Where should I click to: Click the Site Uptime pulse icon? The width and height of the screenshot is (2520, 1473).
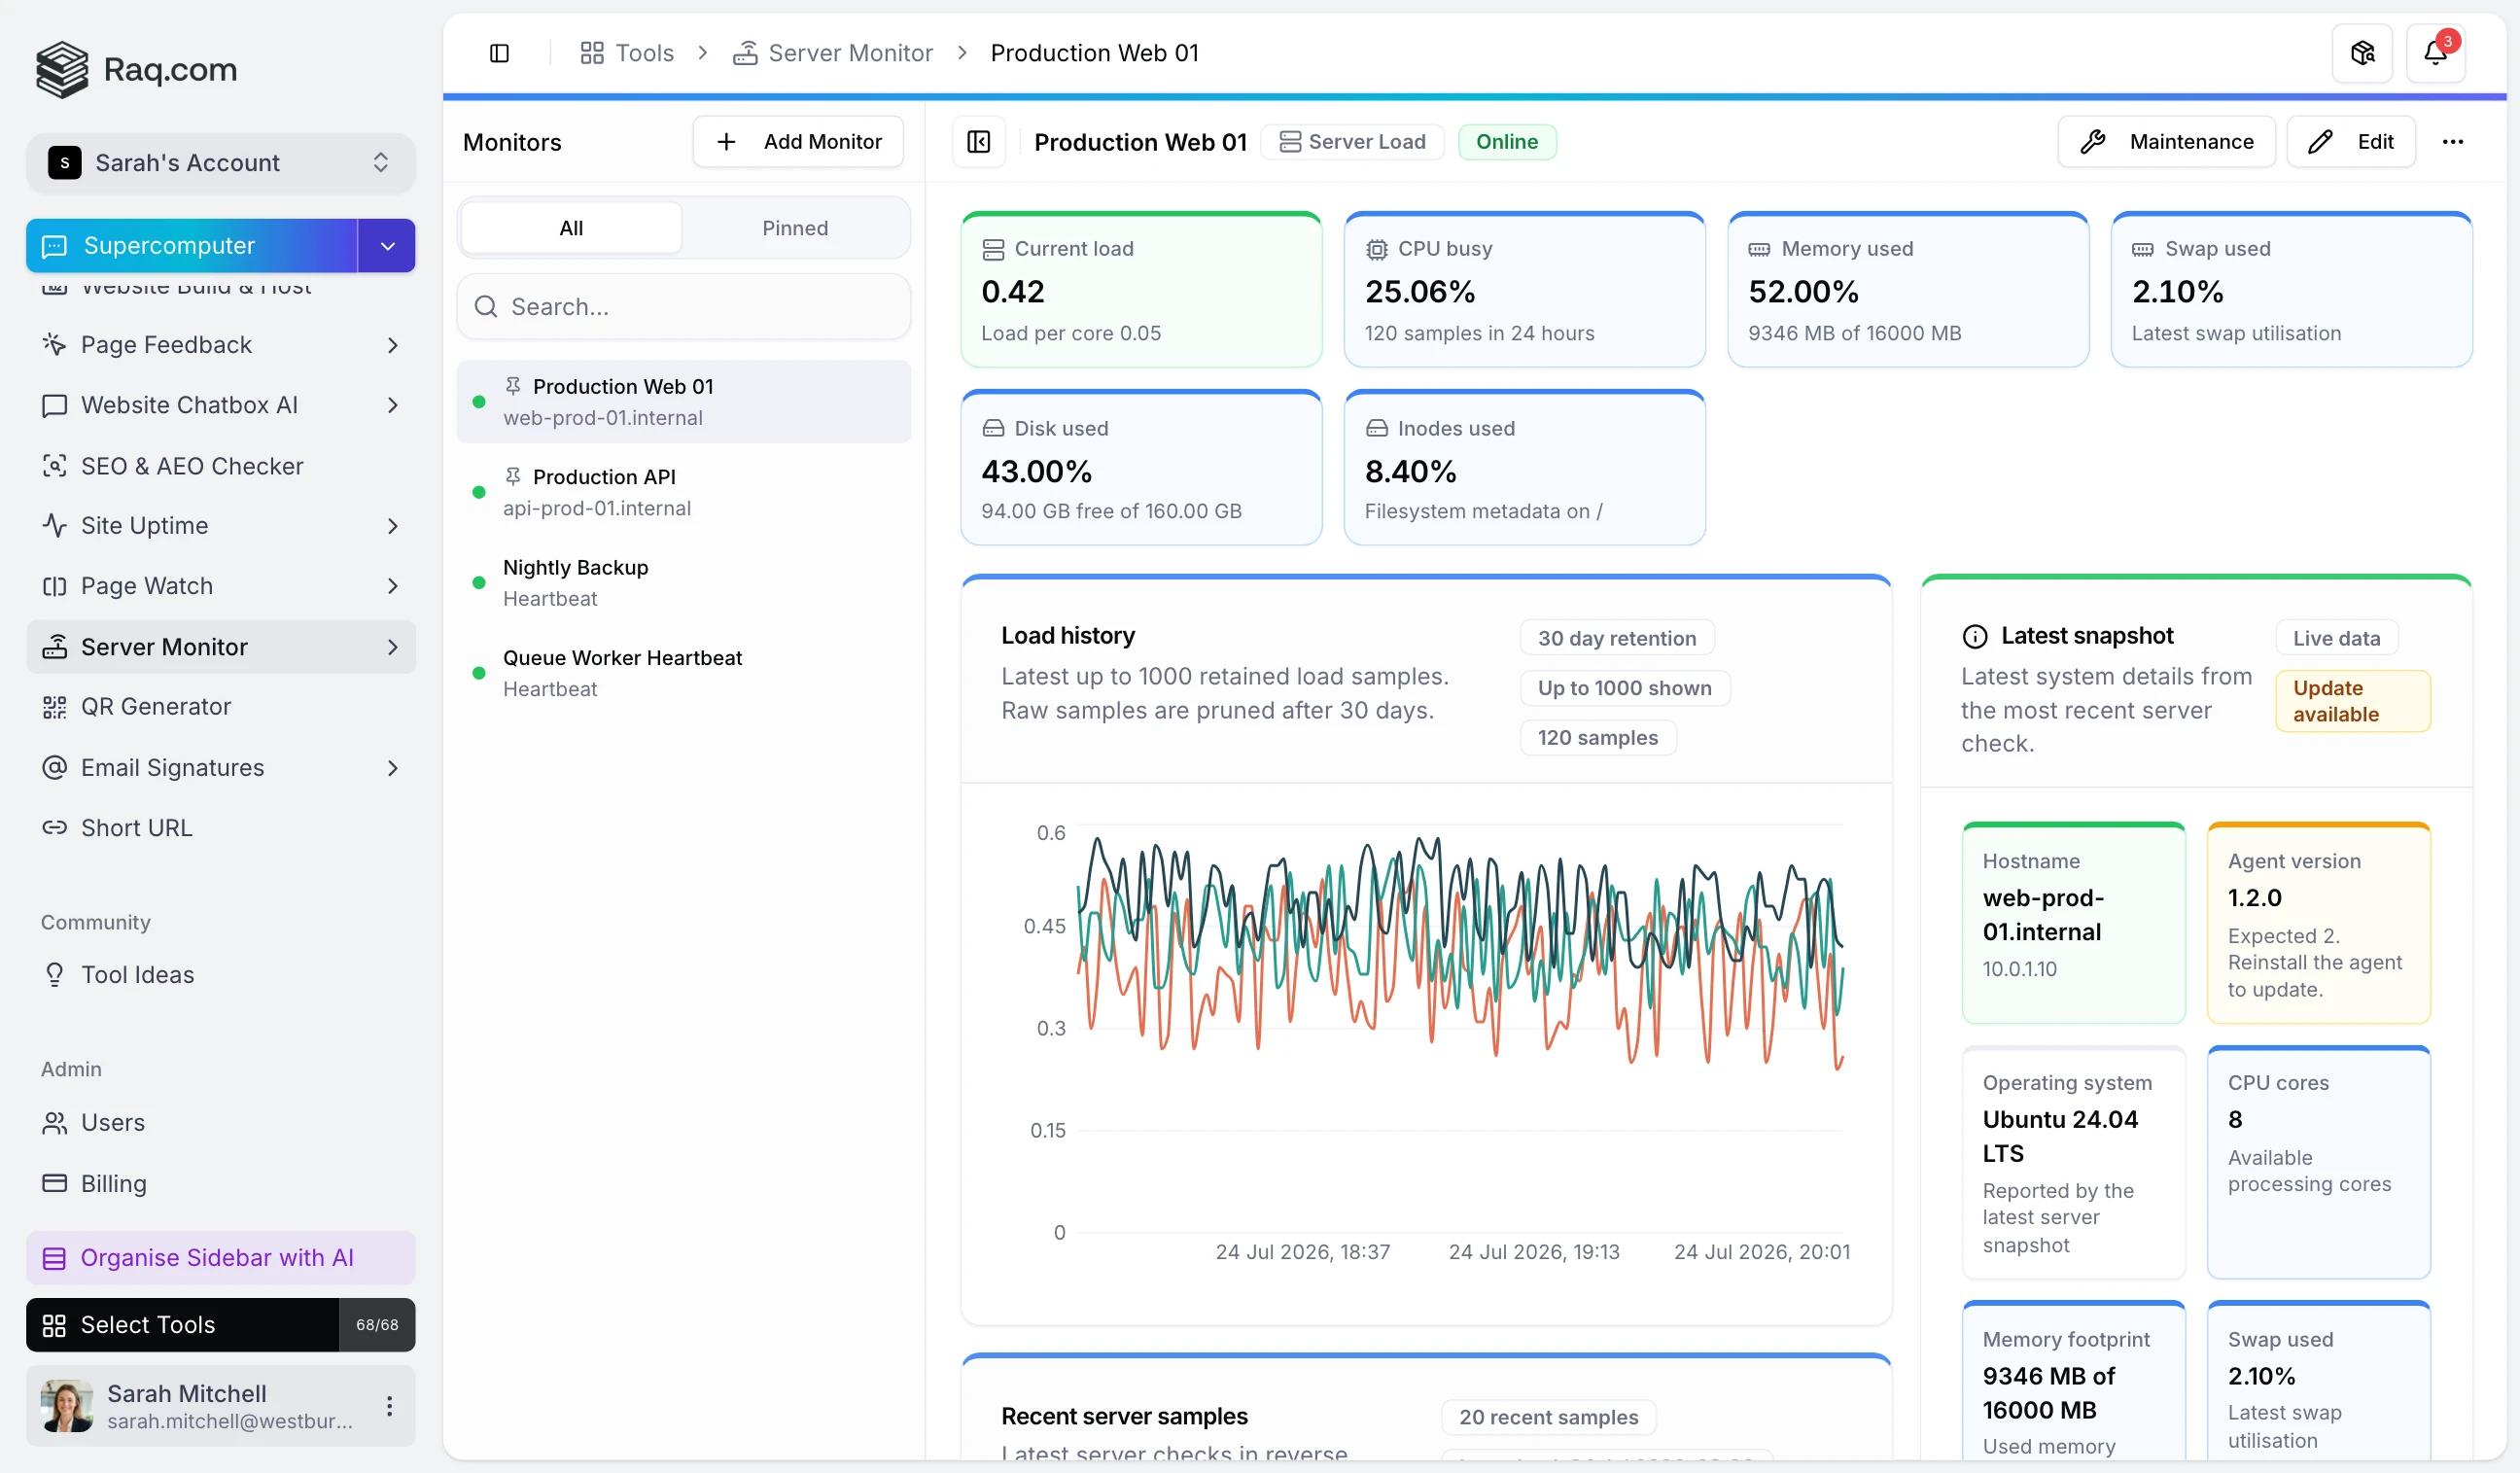tap(54, 526)
